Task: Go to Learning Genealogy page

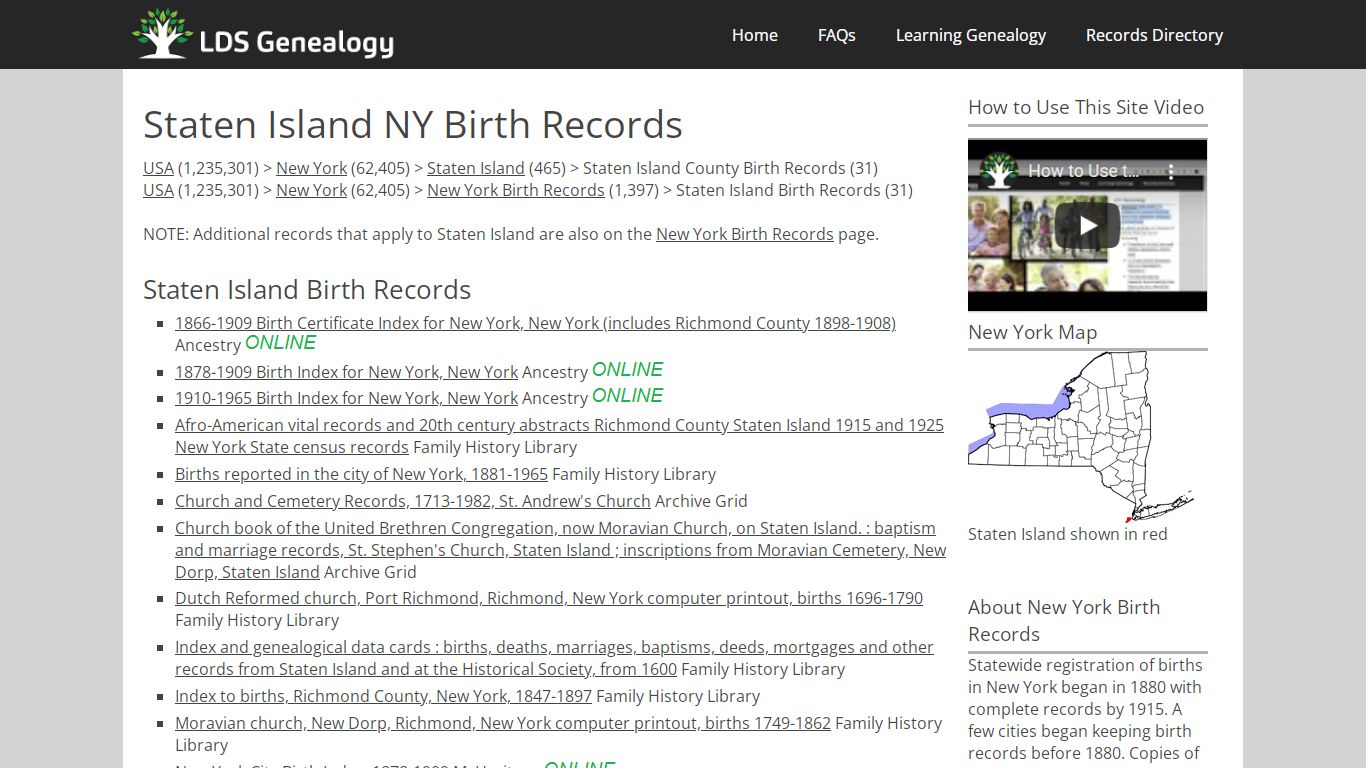Action: point(971,35)
